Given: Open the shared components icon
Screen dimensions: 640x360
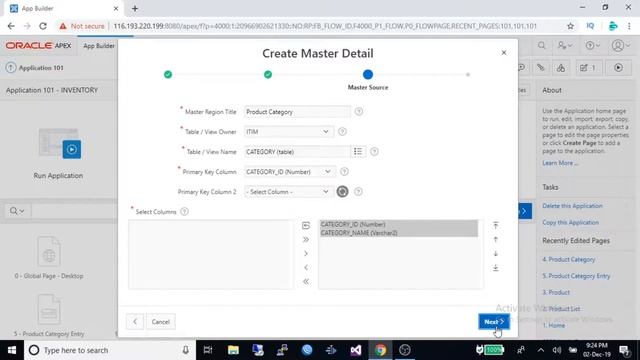Looking at the screenshot, I should click(x=561, y=68).
